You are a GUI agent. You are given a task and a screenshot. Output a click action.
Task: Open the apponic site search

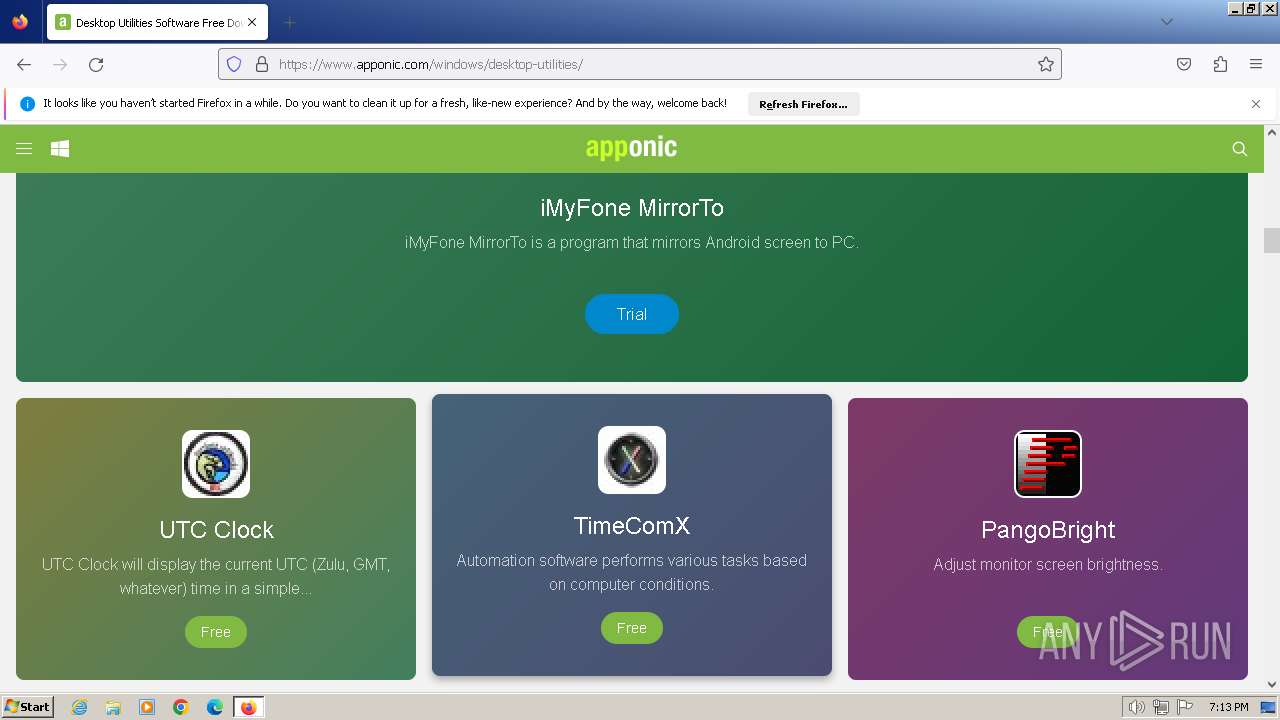coord(1239,149)
